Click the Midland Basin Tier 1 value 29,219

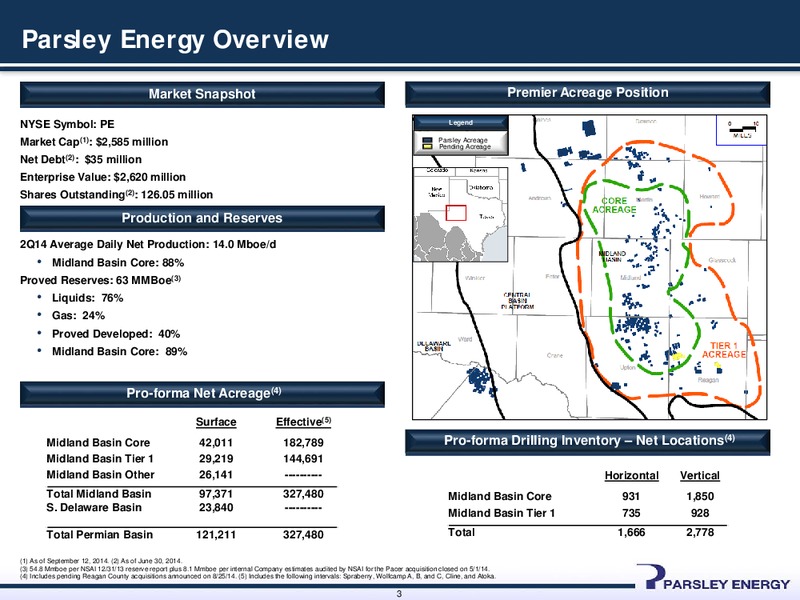point(216,459)
